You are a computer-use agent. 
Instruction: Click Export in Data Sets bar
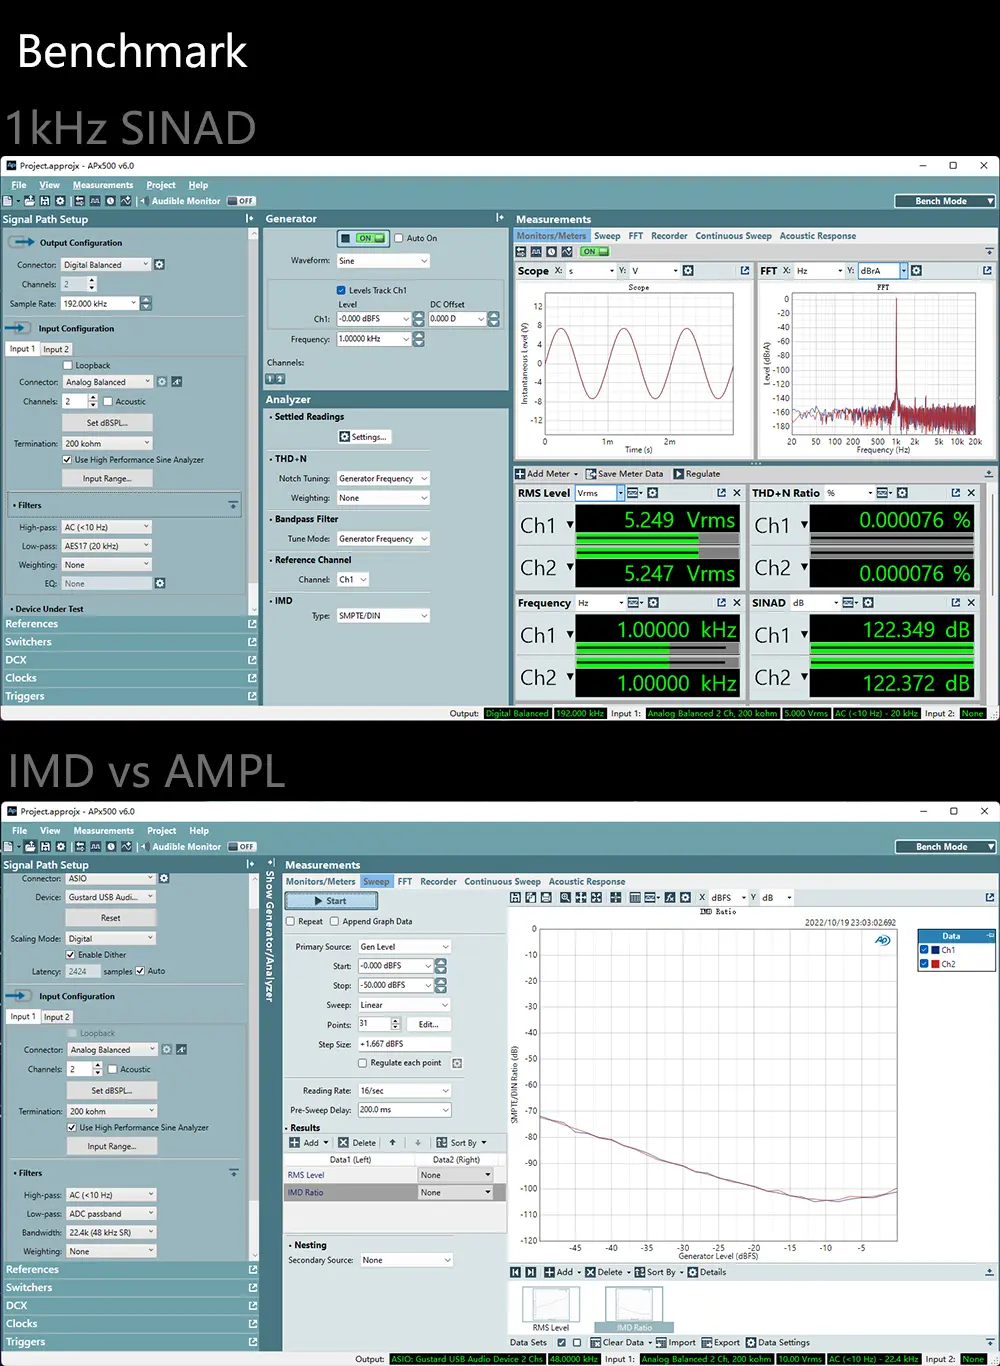pyautogui.click(x=720, y=1342)
